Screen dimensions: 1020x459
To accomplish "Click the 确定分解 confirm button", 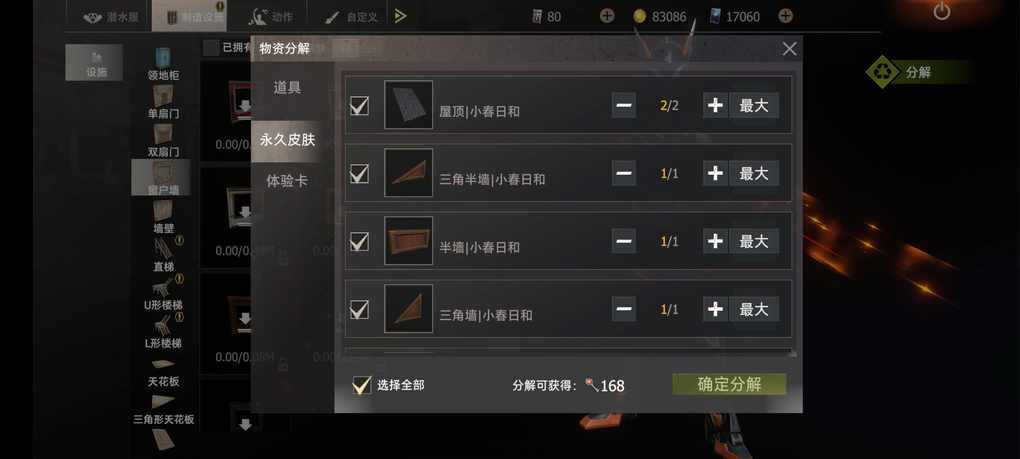I will tap(729, 384).
